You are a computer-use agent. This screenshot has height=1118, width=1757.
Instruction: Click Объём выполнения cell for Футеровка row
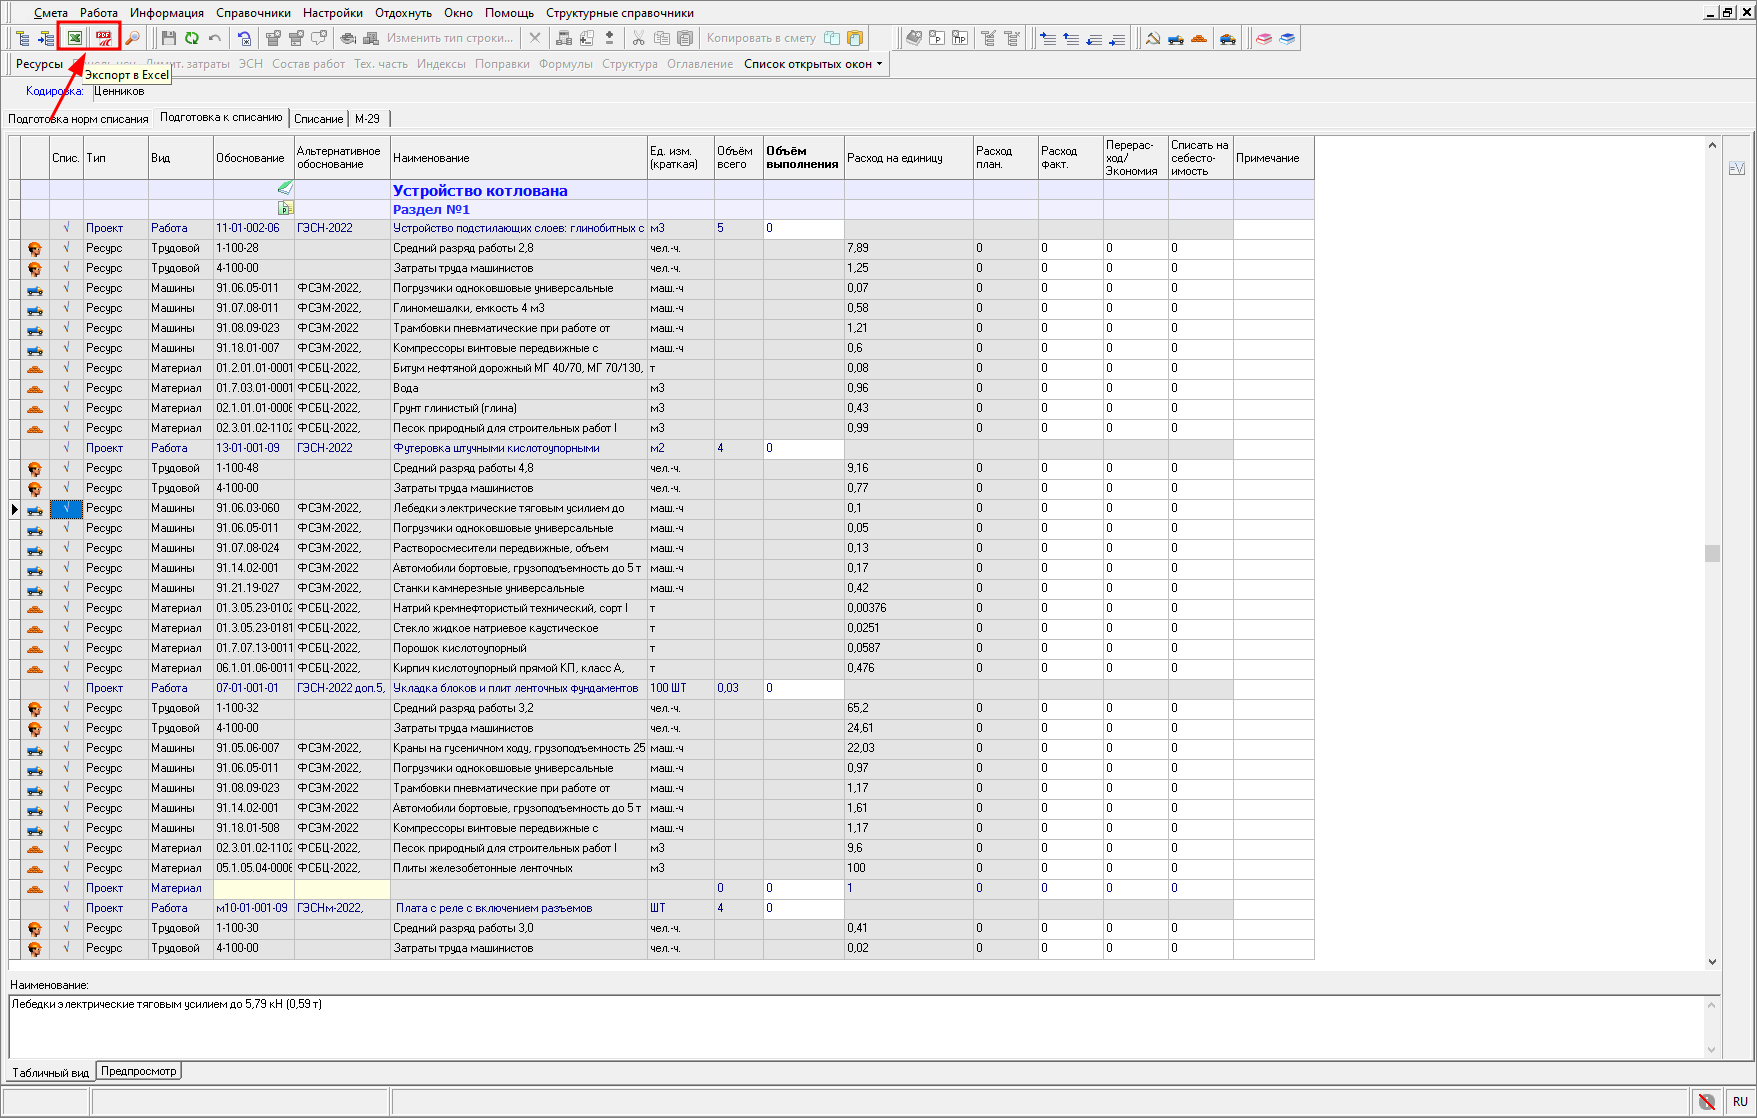[803, 448]
